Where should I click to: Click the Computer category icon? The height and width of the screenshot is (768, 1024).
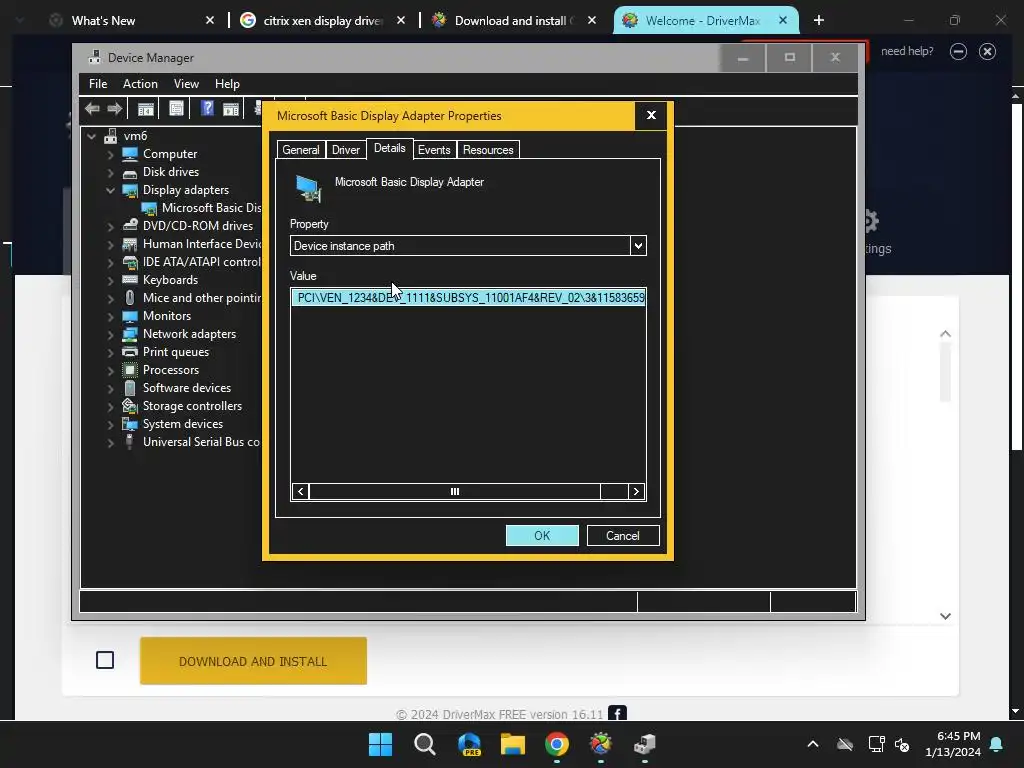click(x=130, y=154)
